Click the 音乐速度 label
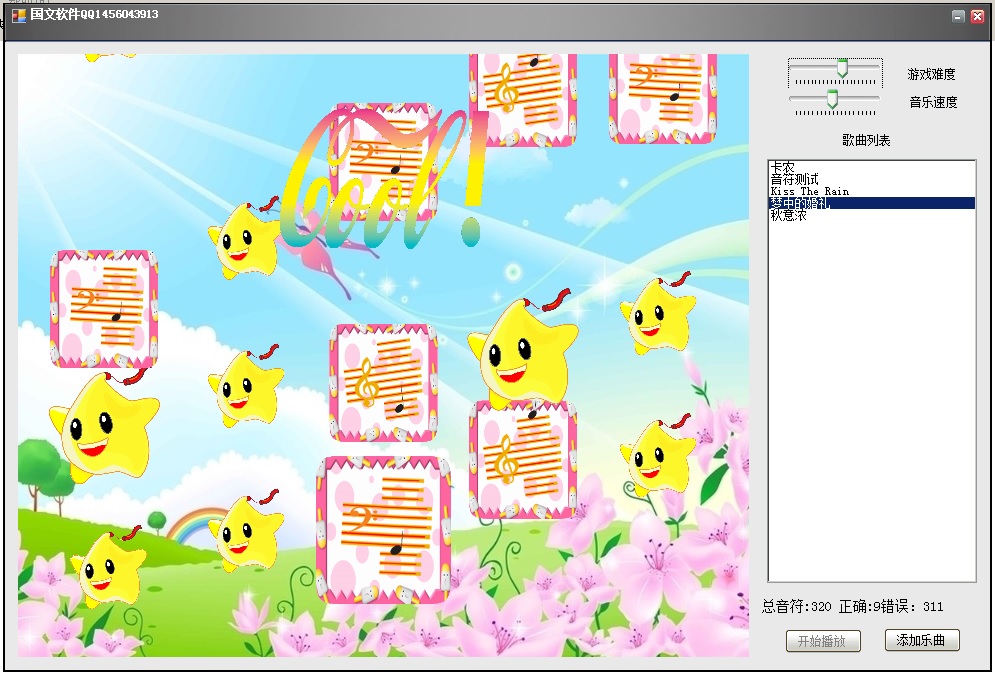 (x=933, y=102)
